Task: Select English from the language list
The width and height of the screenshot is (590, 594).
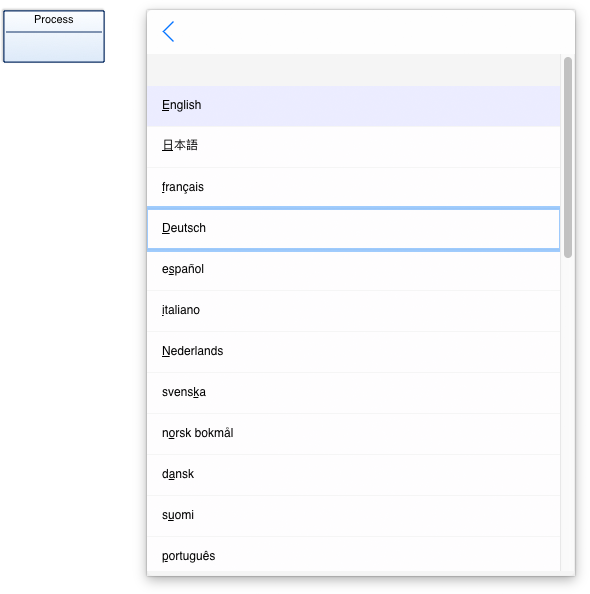Action: pos(354,106)
